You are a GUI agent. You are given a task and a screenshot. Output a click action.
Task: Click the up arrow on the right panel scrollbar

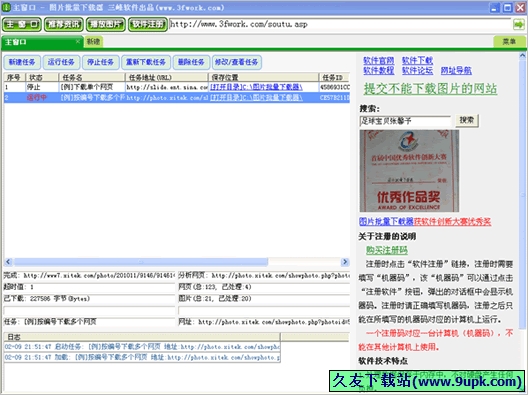[x=522, y=56]
